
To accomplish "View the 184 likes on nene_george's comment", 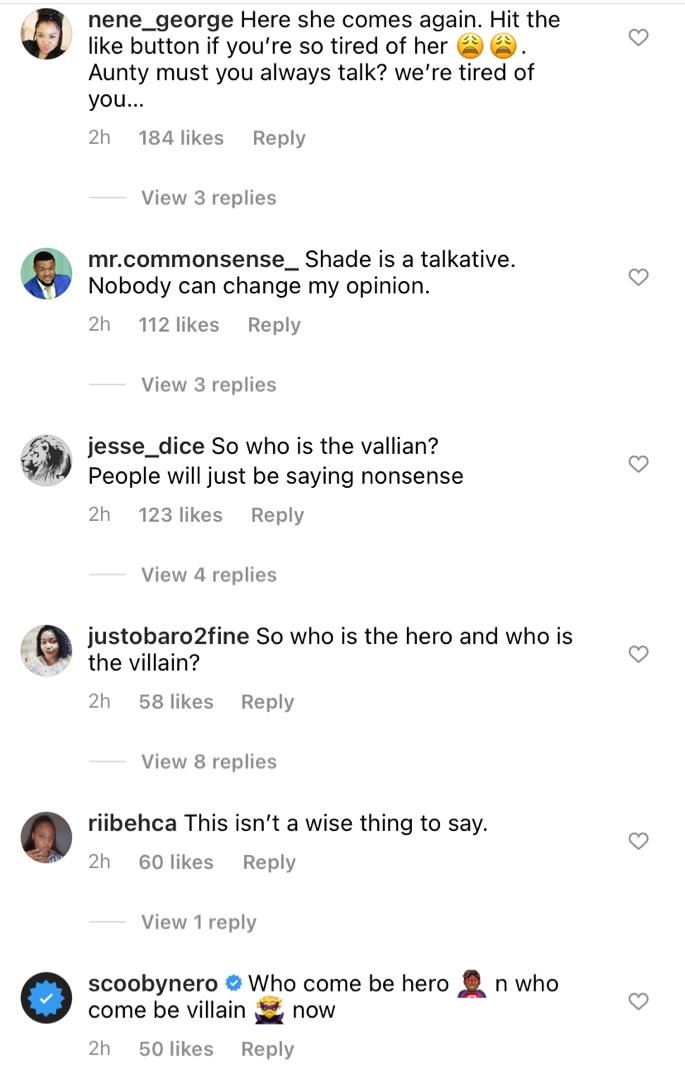I will [181, 138].
